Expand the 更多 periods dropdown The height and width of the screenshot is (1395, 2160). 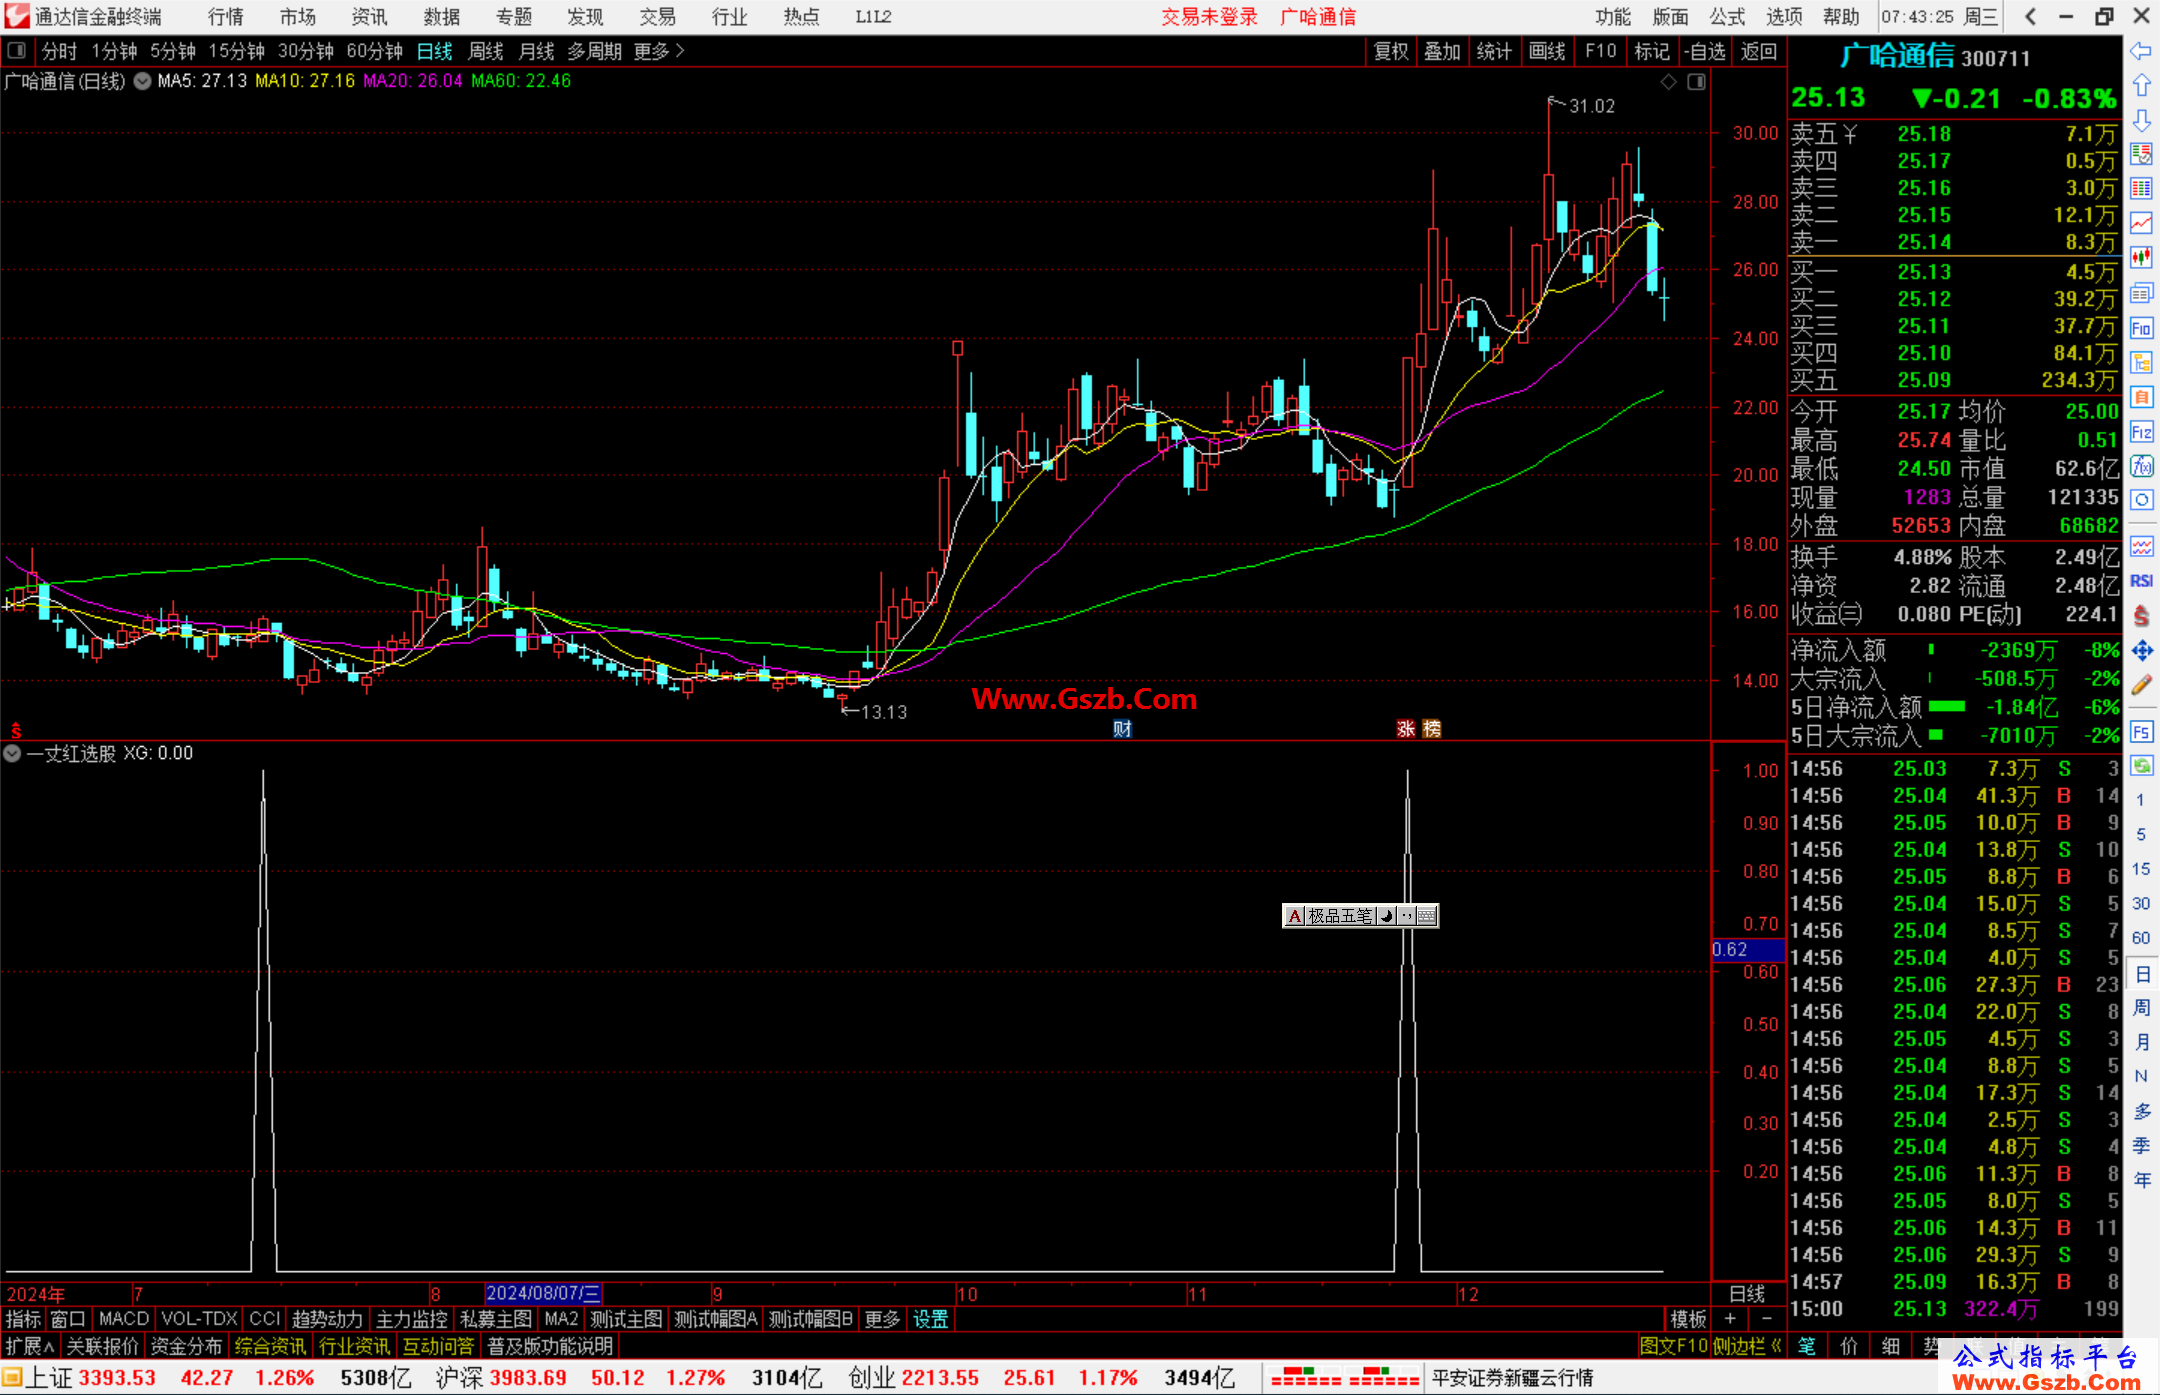(659, 51)
